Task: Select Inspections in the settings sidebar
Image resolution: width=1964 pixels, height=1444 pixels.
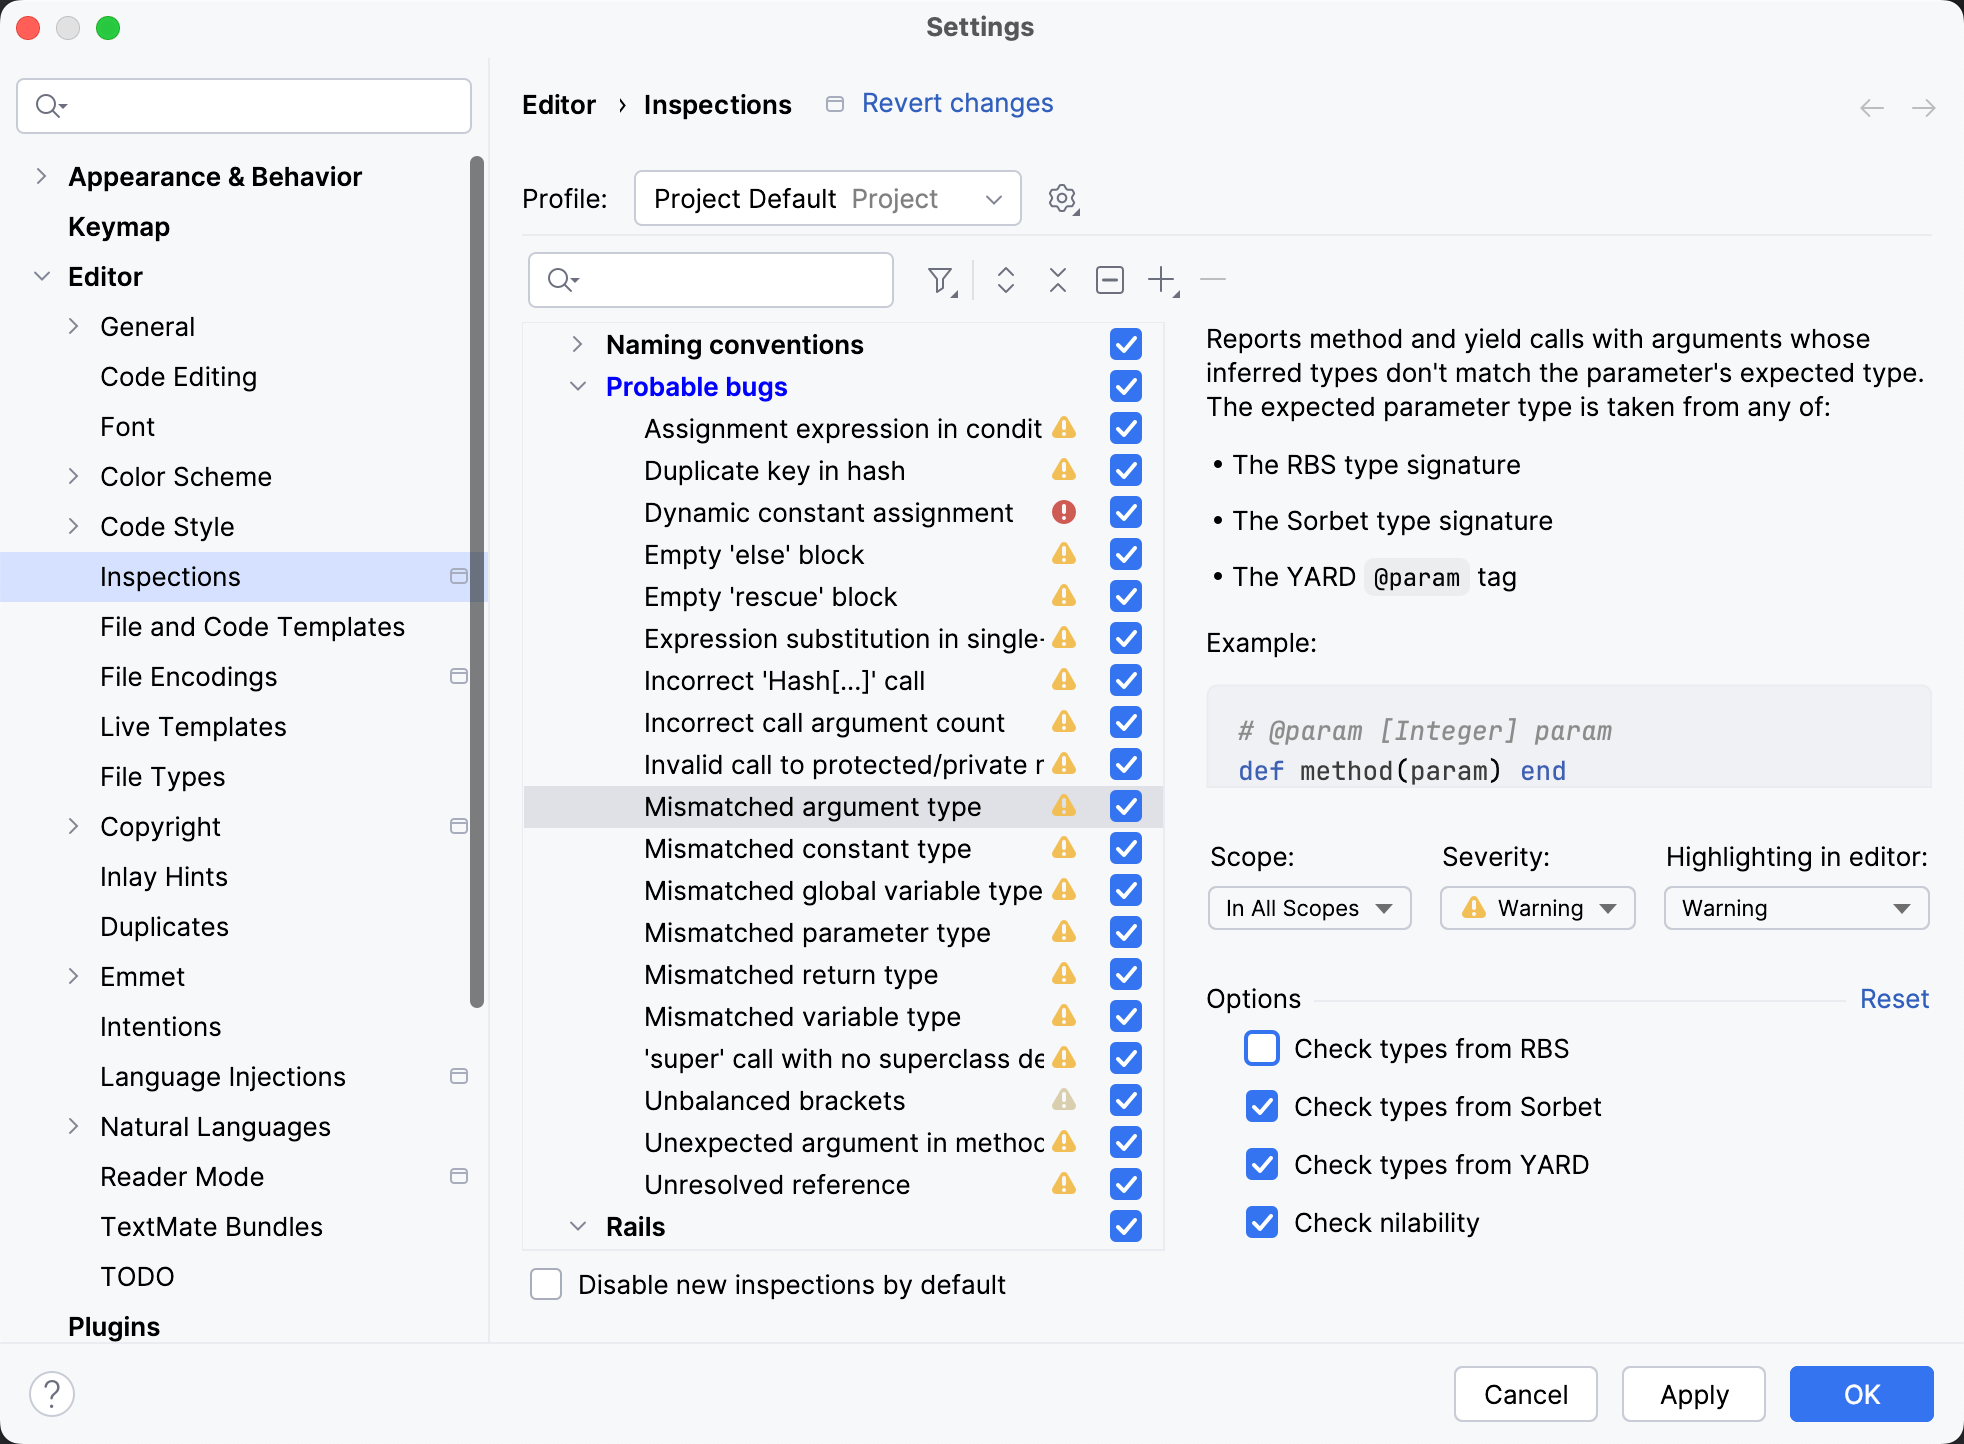Action: click(x=169, y=576)
